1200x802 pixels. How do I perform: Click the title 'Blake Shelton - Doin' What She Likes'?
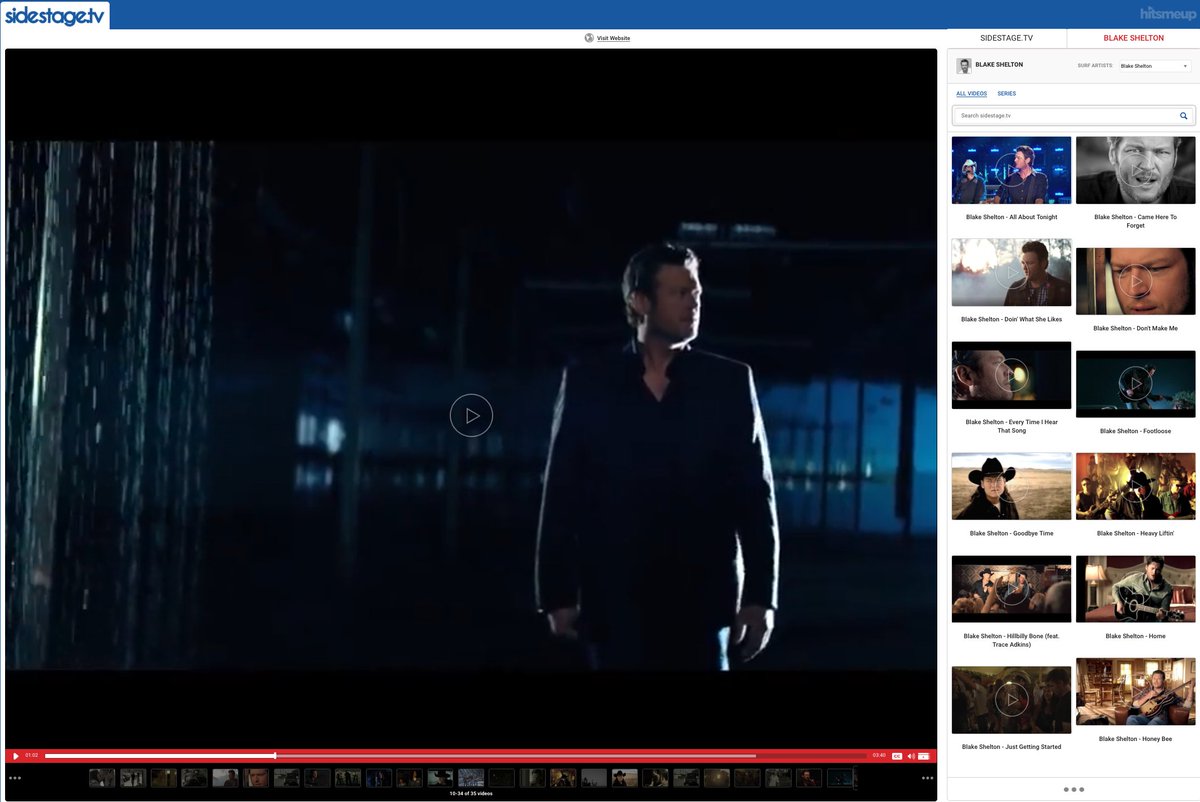[x=1011, y=320]
